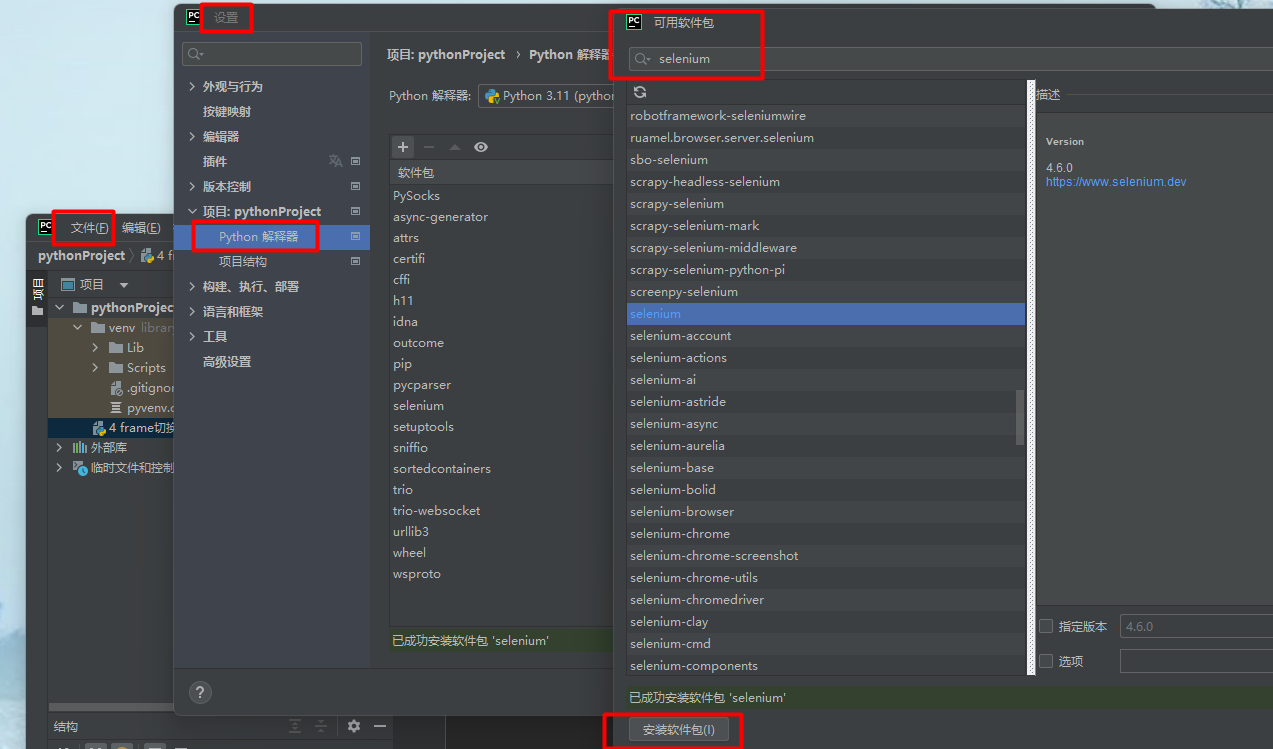Click the 选项 options text field
Image resolution: width=1273 pixels, height=749 pixels.
click(1196, 661)
